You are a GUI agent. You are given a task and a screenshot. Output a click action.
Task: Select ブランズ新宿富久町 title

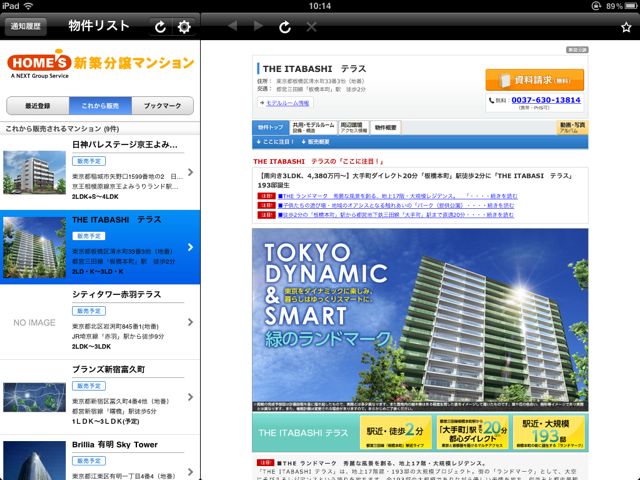109,369
